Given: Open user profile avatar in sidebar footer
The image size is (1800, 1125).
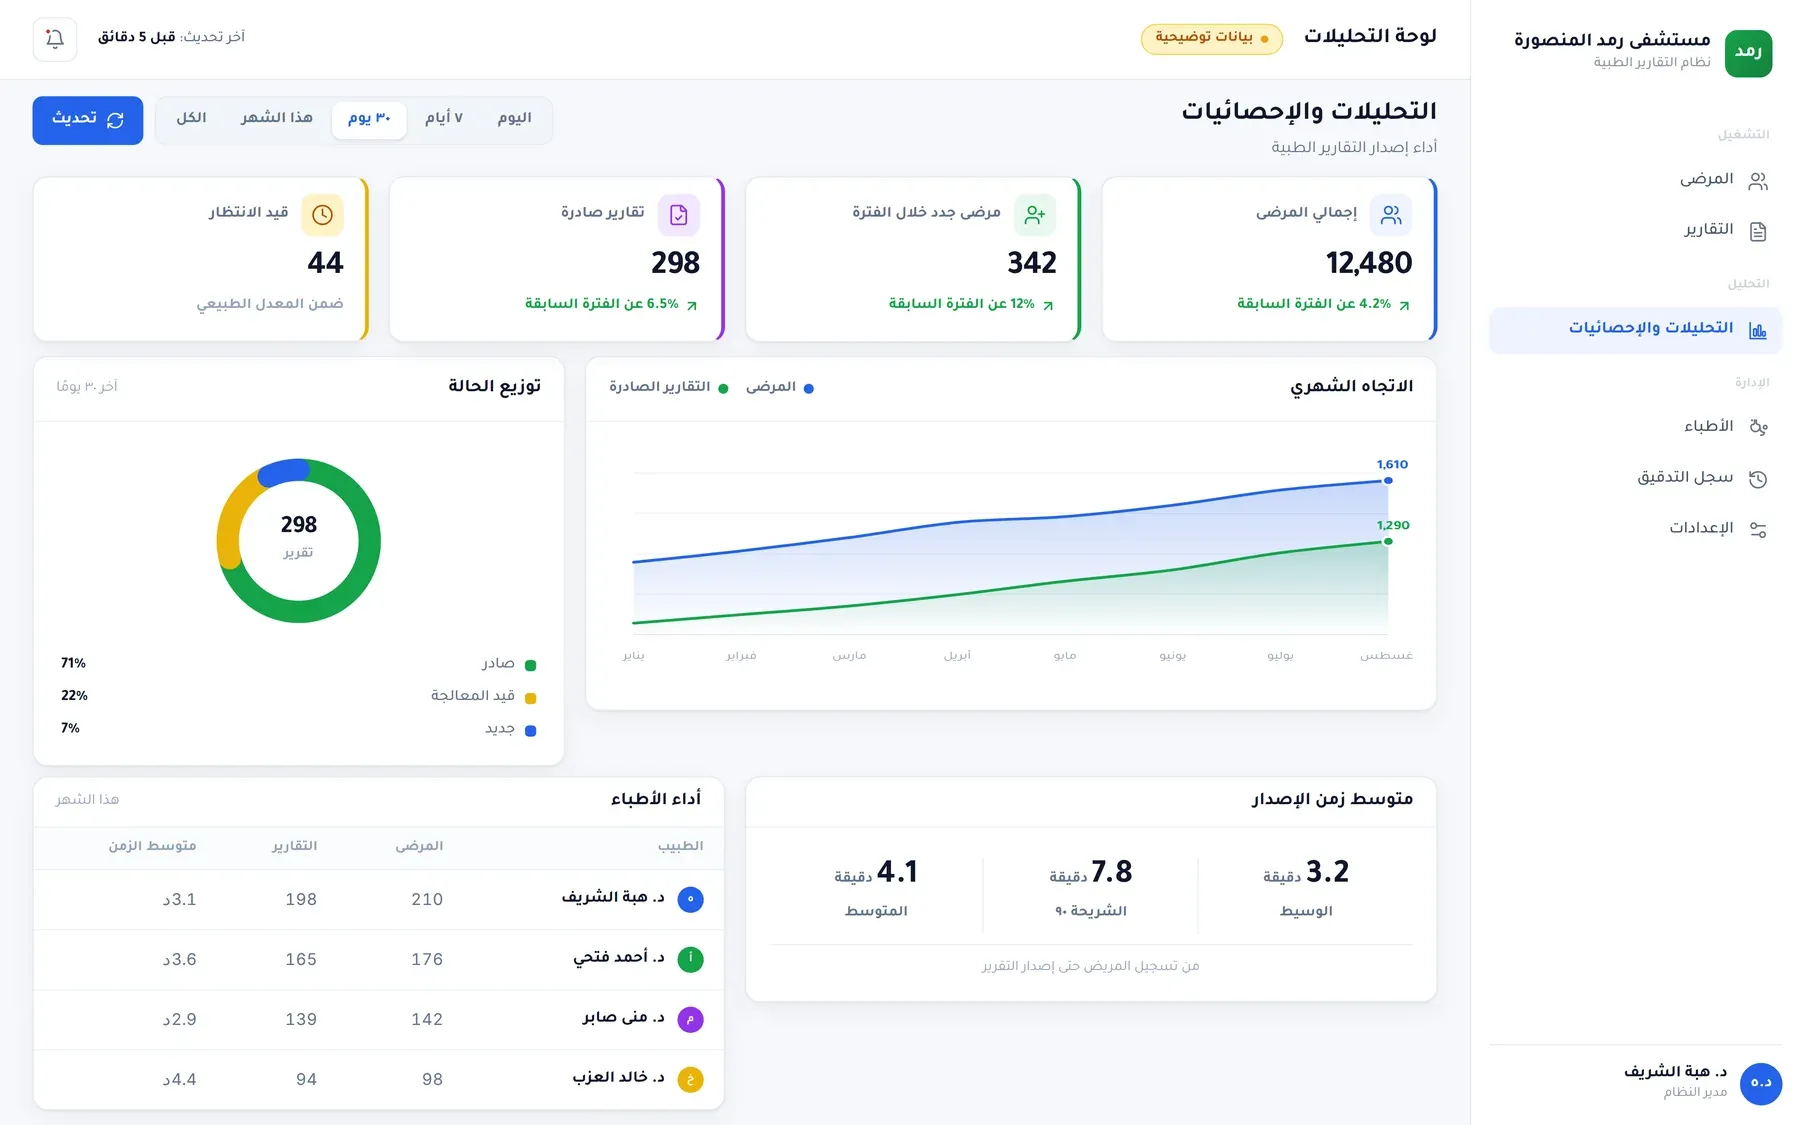Looking at the screenshot, I should click(x=1760, y=1083).
